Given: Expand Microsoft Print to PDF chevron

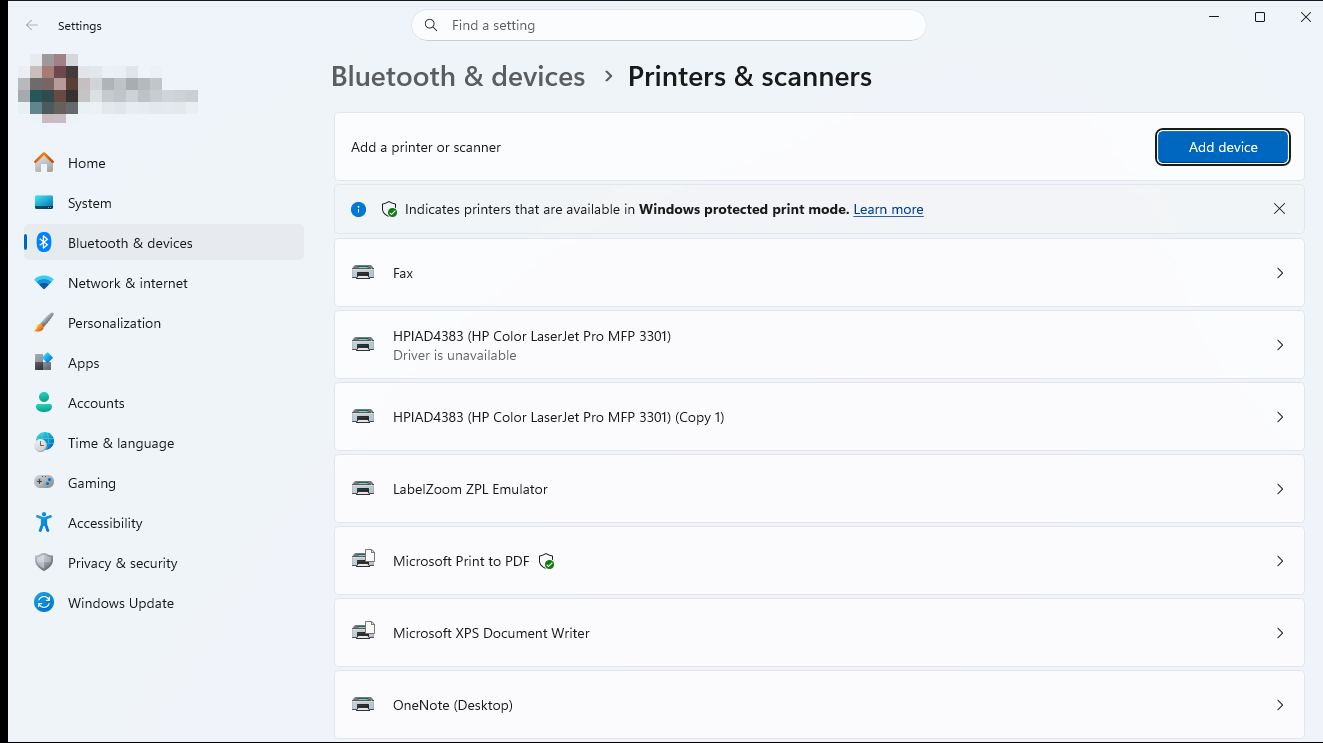Looking at the screenshot, I should pos(1280,561).
